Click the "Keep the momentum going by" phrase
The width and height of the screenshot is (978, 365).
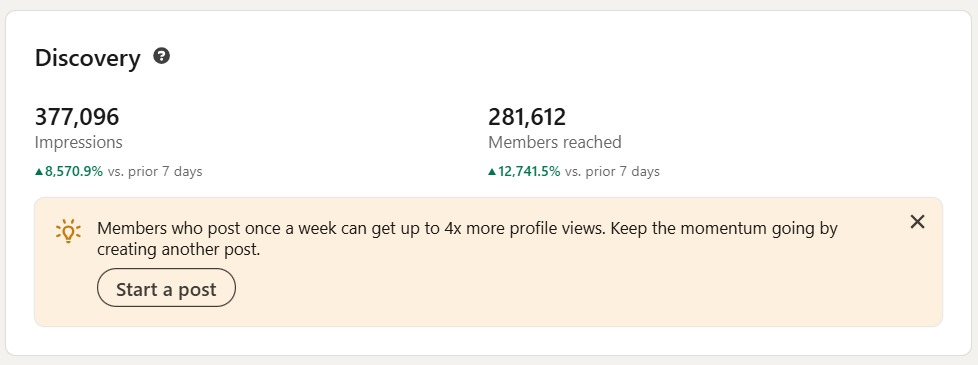point(724,228)
